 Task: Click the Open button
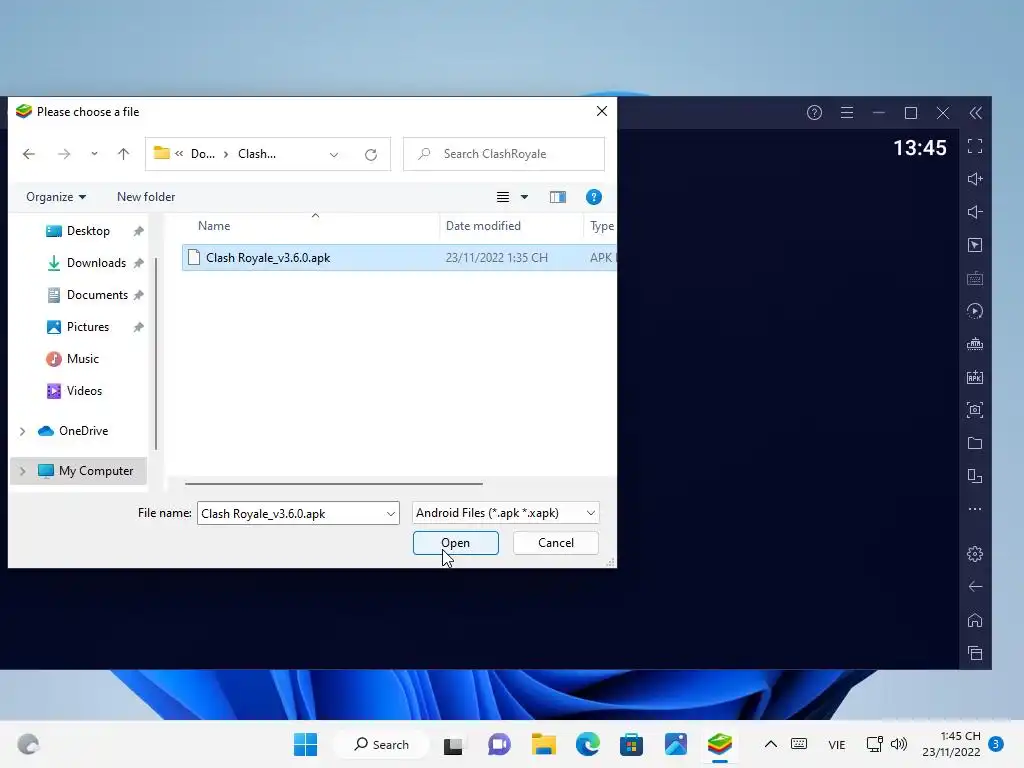[455, 543]
